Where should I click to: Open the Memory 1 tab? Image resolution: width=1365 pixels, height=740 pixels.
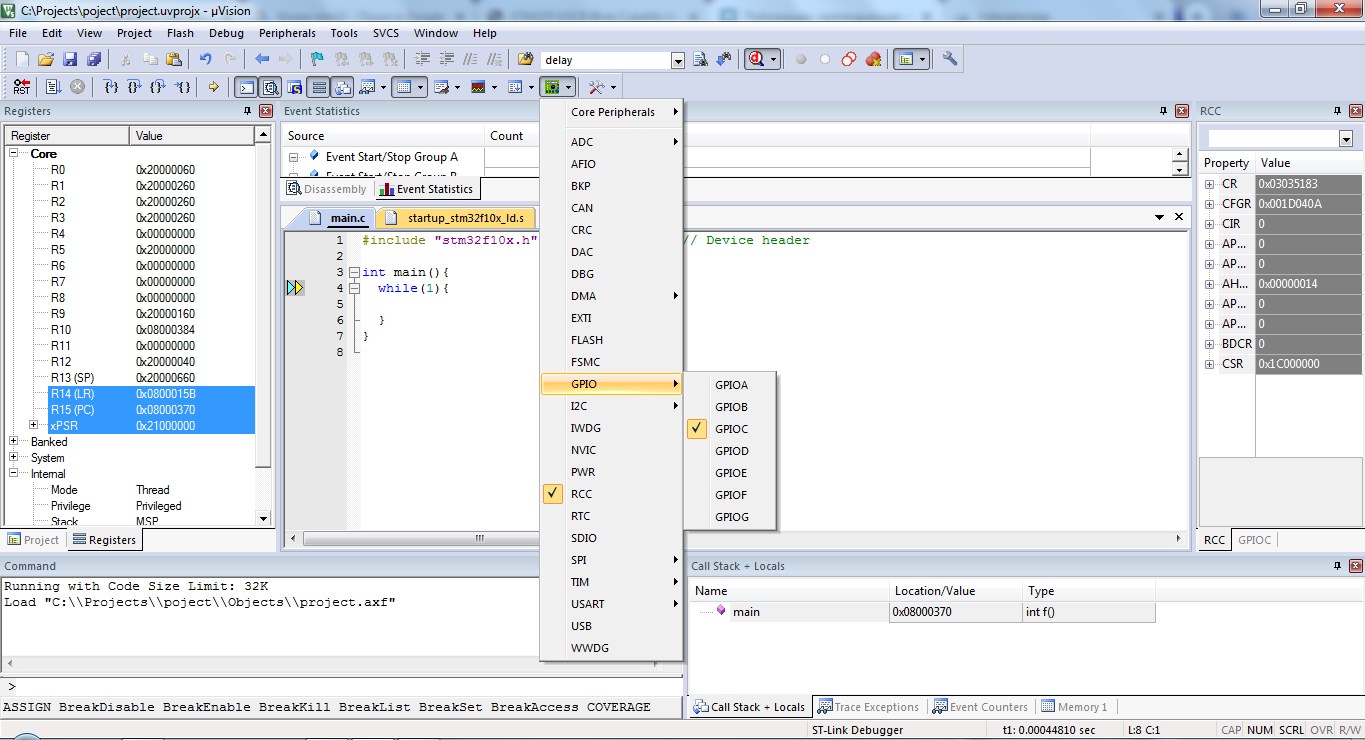coord(1076,707)
